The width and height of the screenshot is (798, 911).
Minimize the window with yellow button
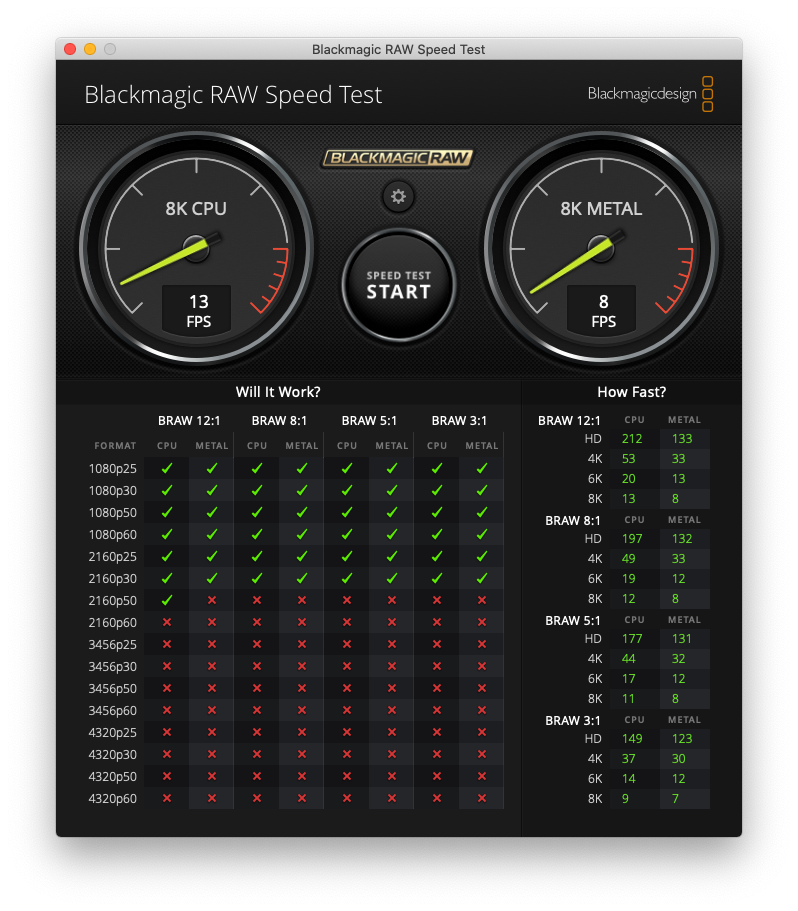[90, 49]
